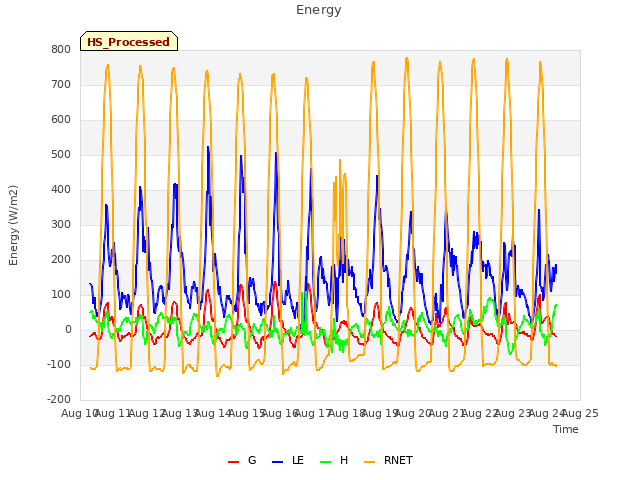
Task: Click the 800 y-axis tick label
Action: (x=61, y=49)
